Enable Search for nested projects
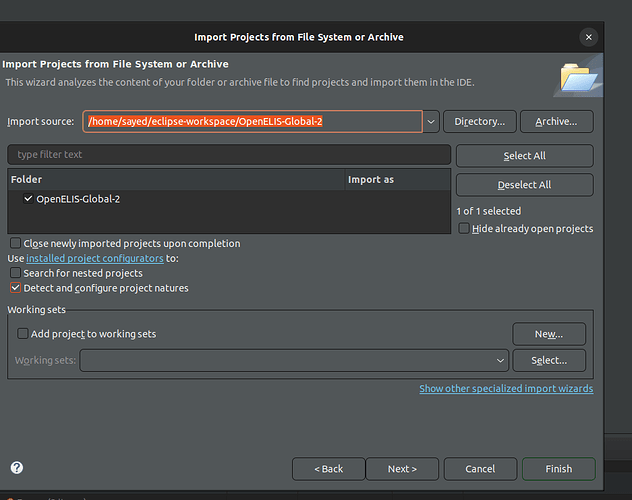This screenshot has width=632, height=500. [x=15, y=273]
